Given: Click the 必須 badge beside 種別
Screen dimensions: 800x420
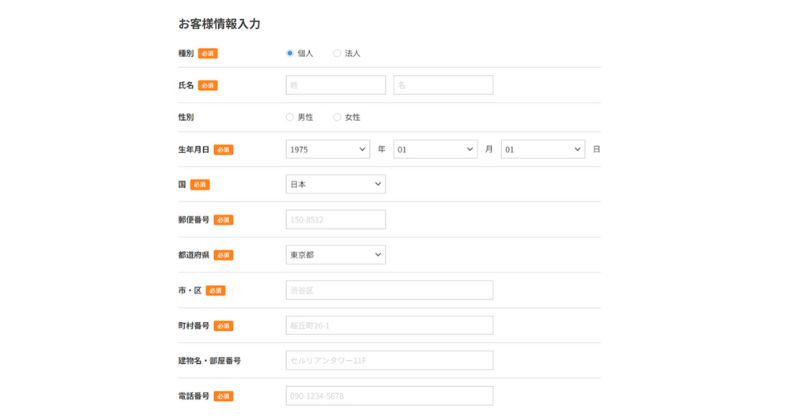Looking at the screenshot, I should 207,53.
